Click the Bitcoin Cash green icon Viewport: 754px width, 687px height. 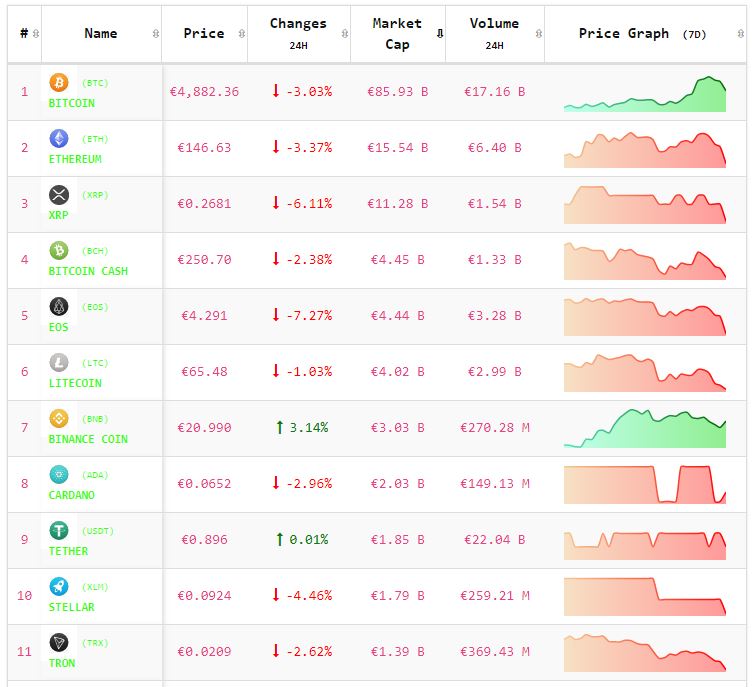[x=58, y=251]
